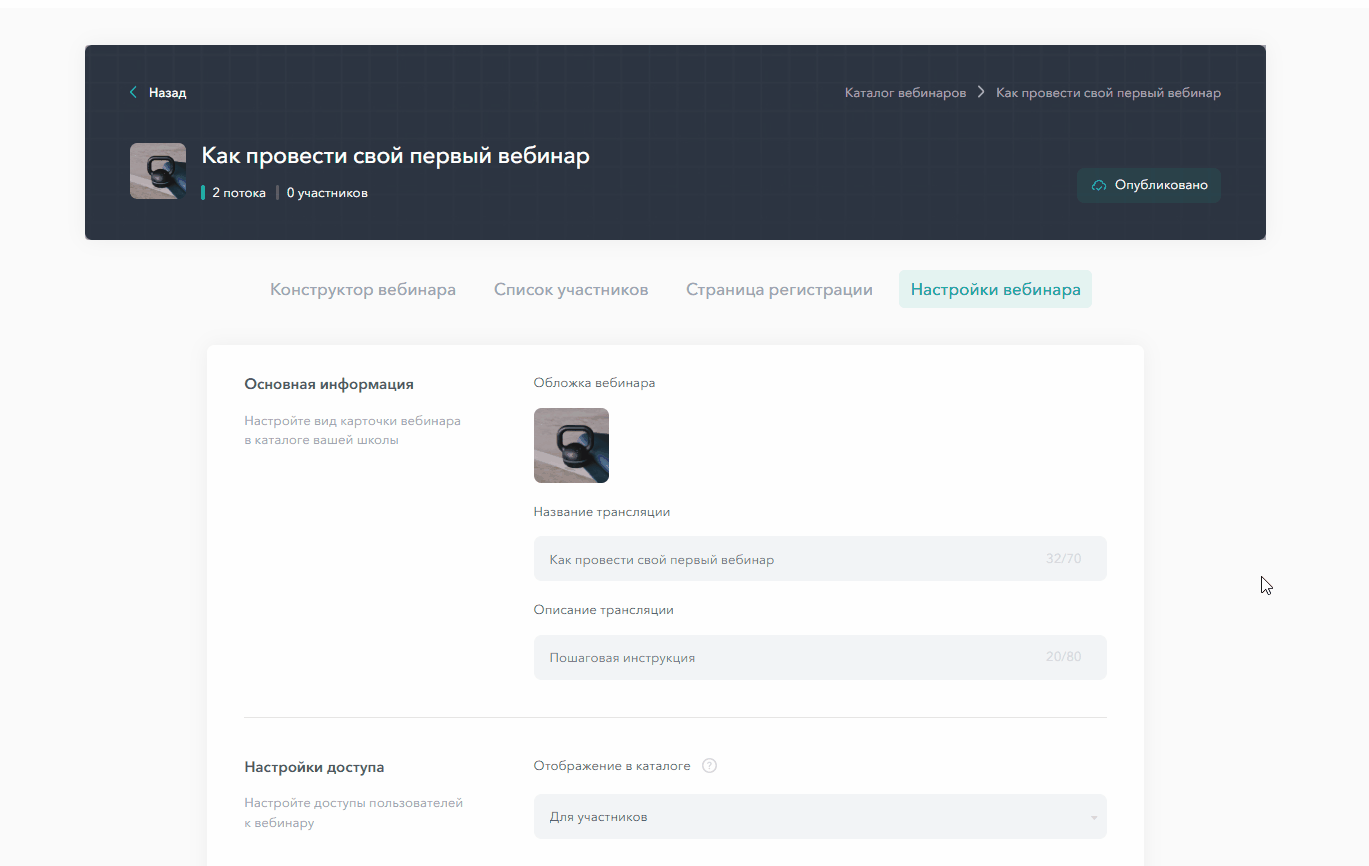Click the Отображение в каталоге label

(x=612, y=766)
